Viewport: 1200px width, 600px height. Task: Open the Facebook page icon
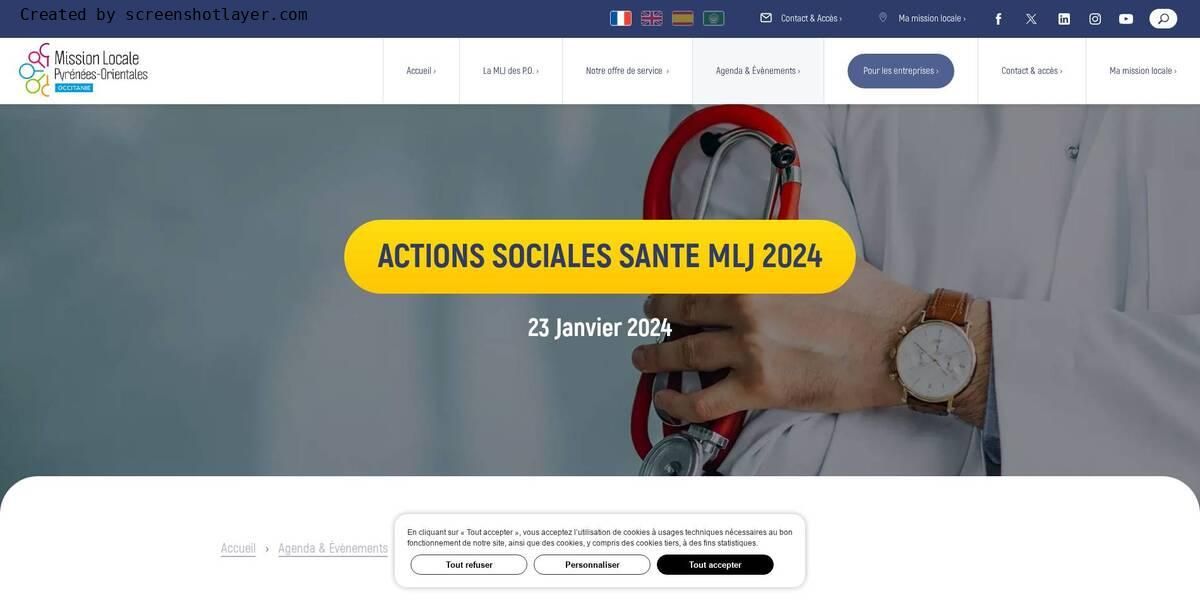click(998, 18)
